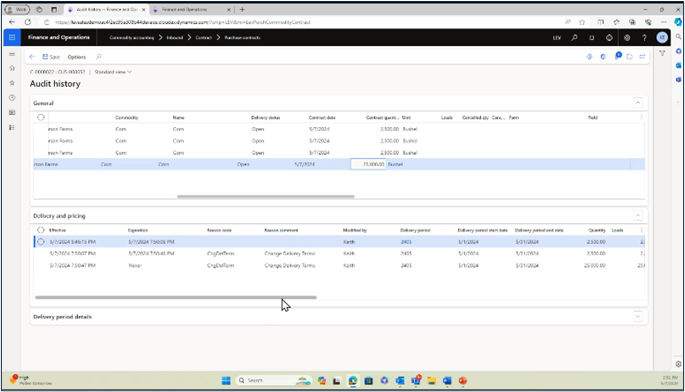Click the feedback smiley icon in top bar
685x392 pixels.
pos(609,38)
